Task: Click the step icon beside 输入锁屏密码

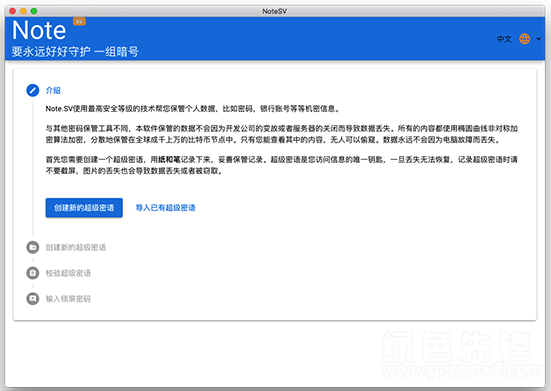Action: (x=33, y=299)
